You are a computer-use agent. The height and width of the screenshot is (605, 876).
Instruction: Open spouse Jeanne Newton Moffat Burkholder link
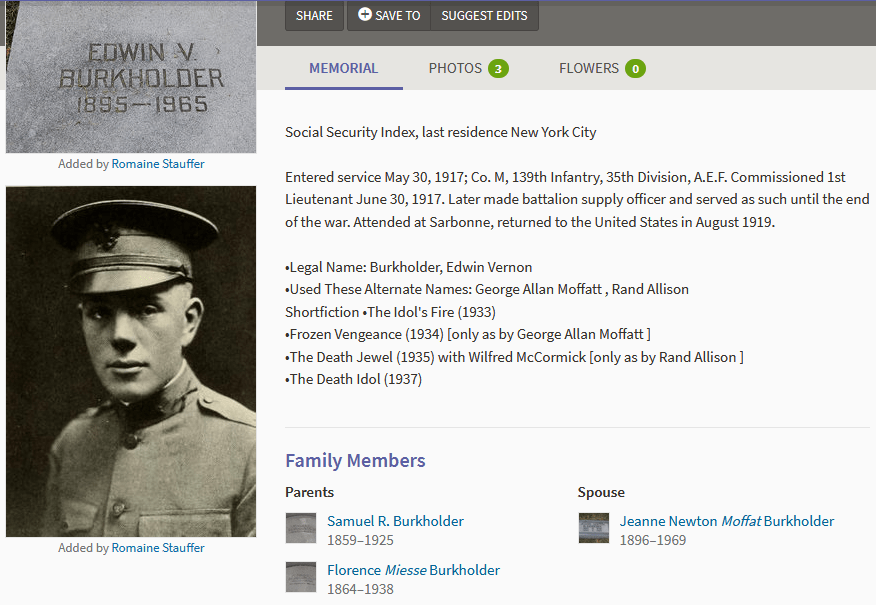tap(726, 521)
